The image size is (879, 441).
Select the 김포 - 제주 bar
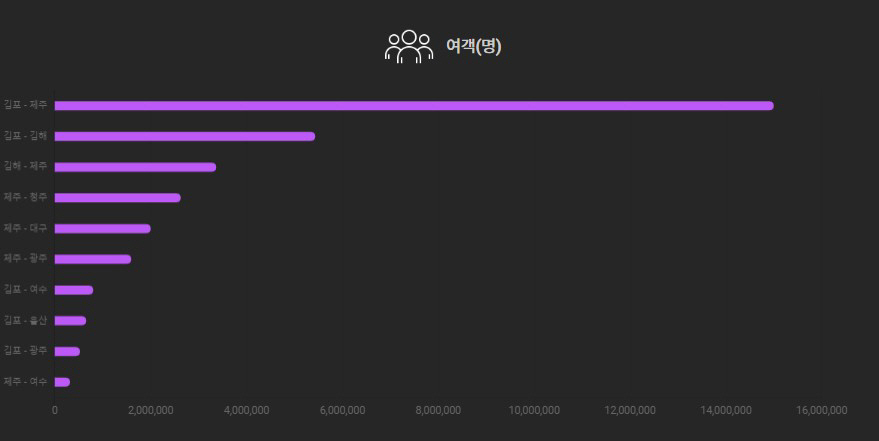(x=413, y=105)
